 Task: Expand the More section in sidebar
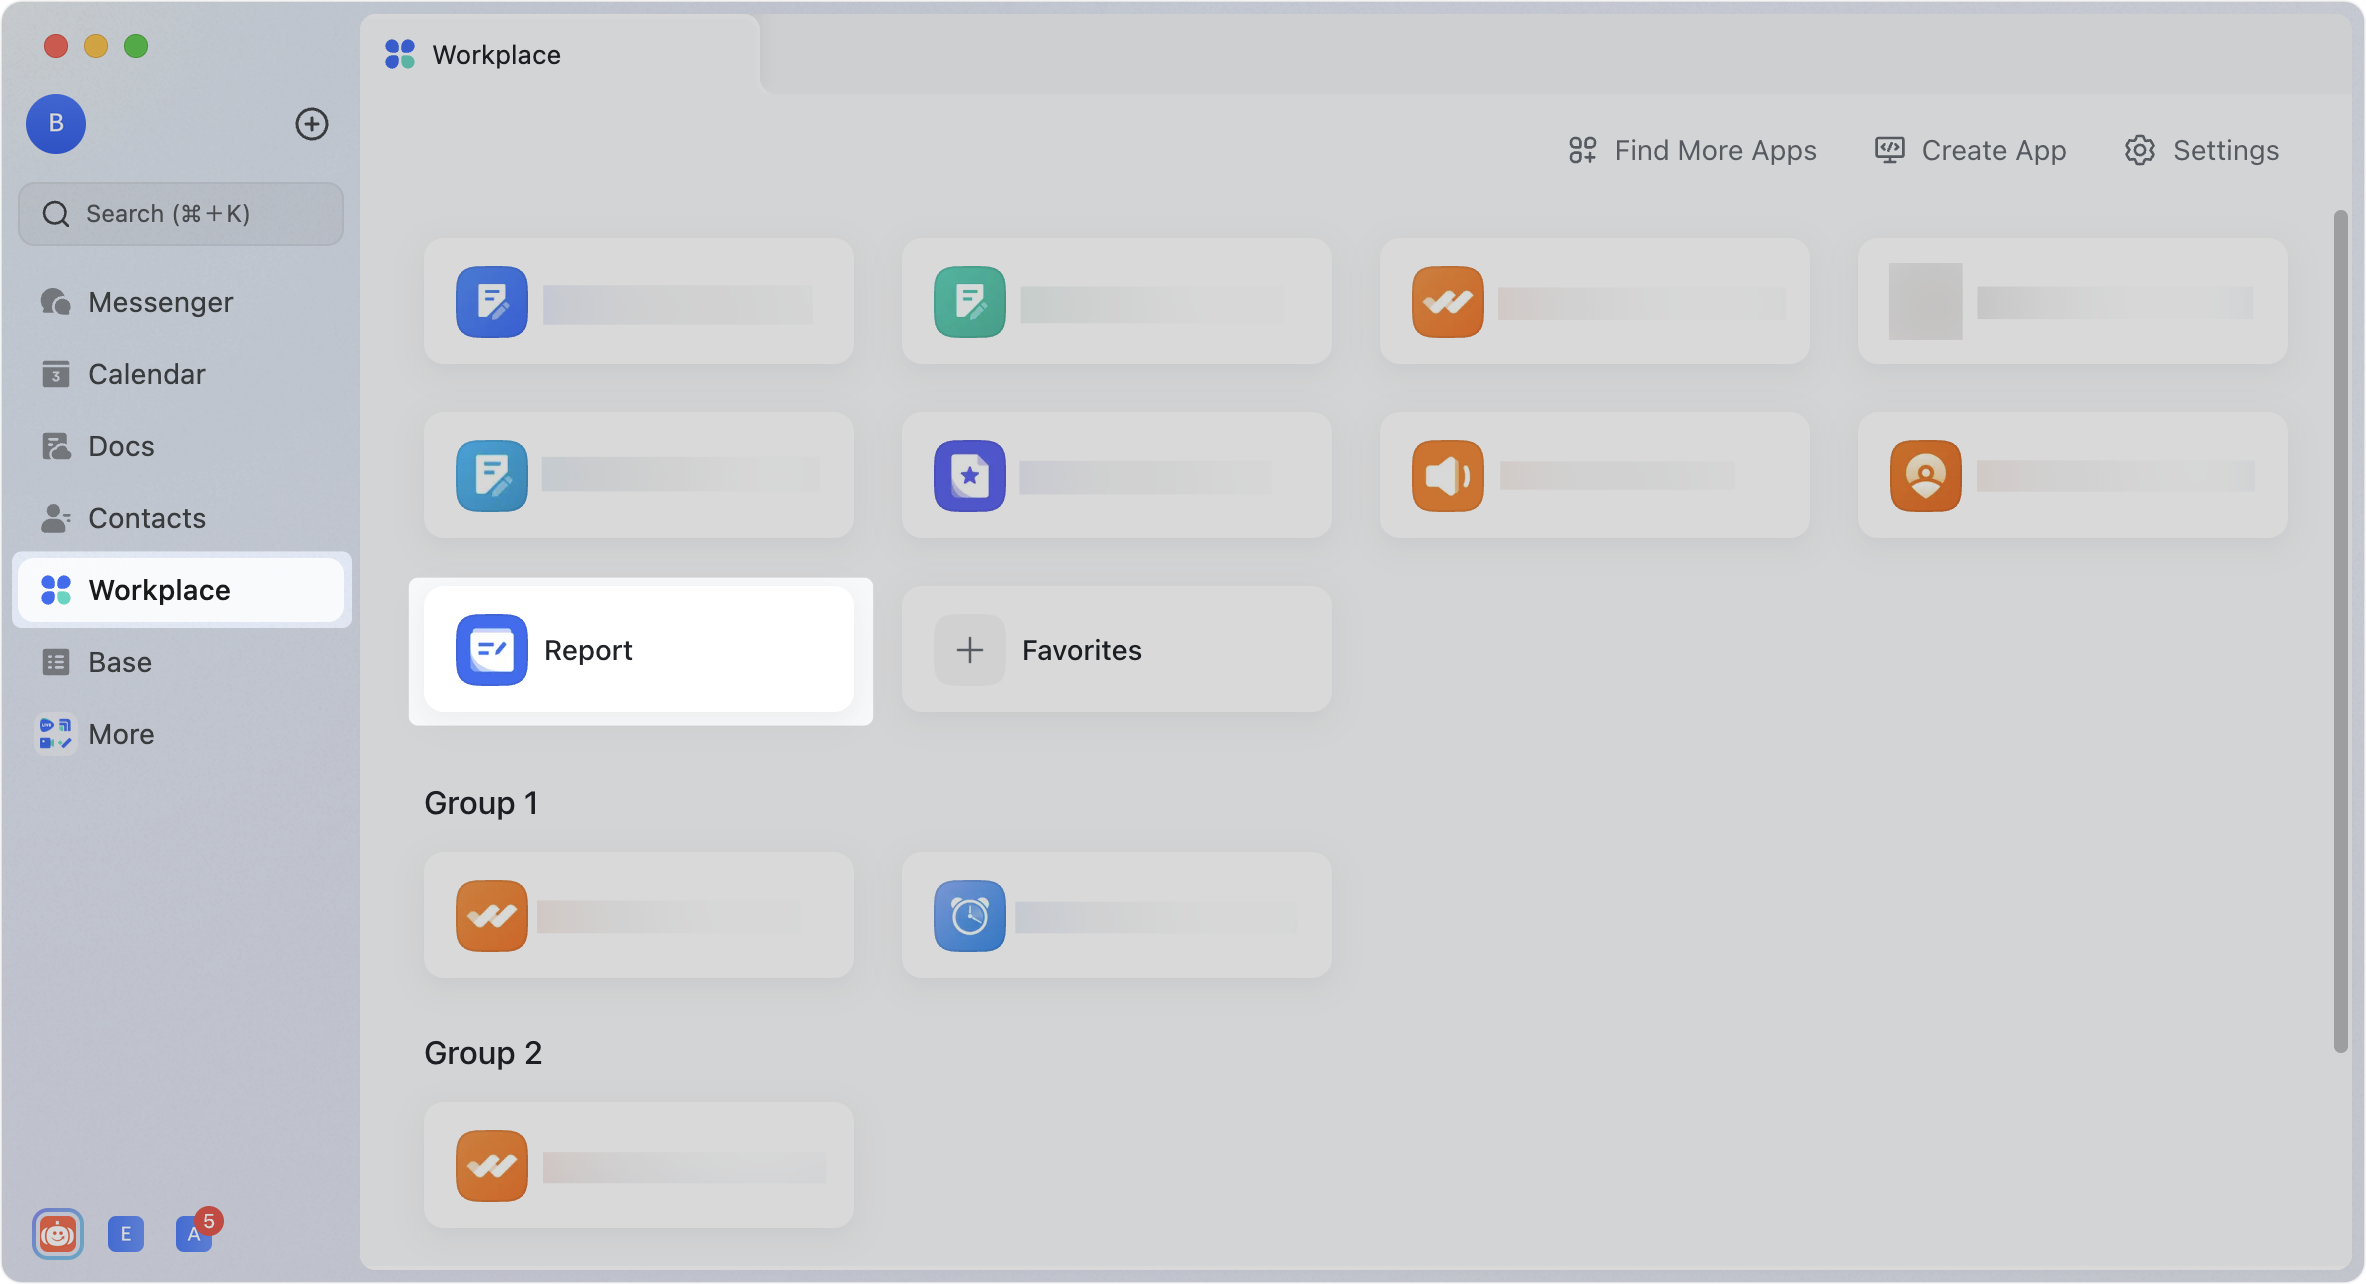coord(120,733)
